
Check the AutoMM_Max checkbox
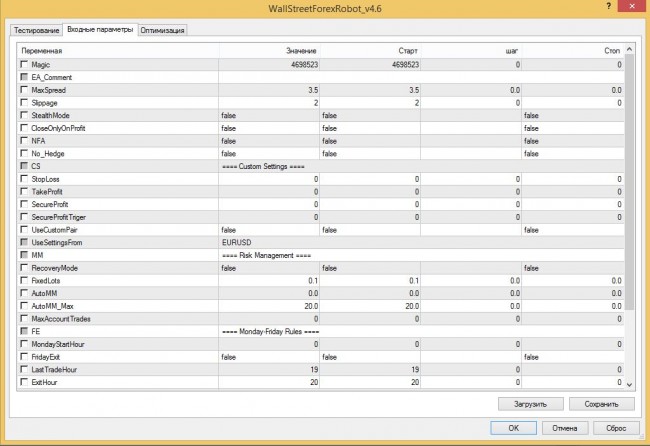(x=24, y=305)
